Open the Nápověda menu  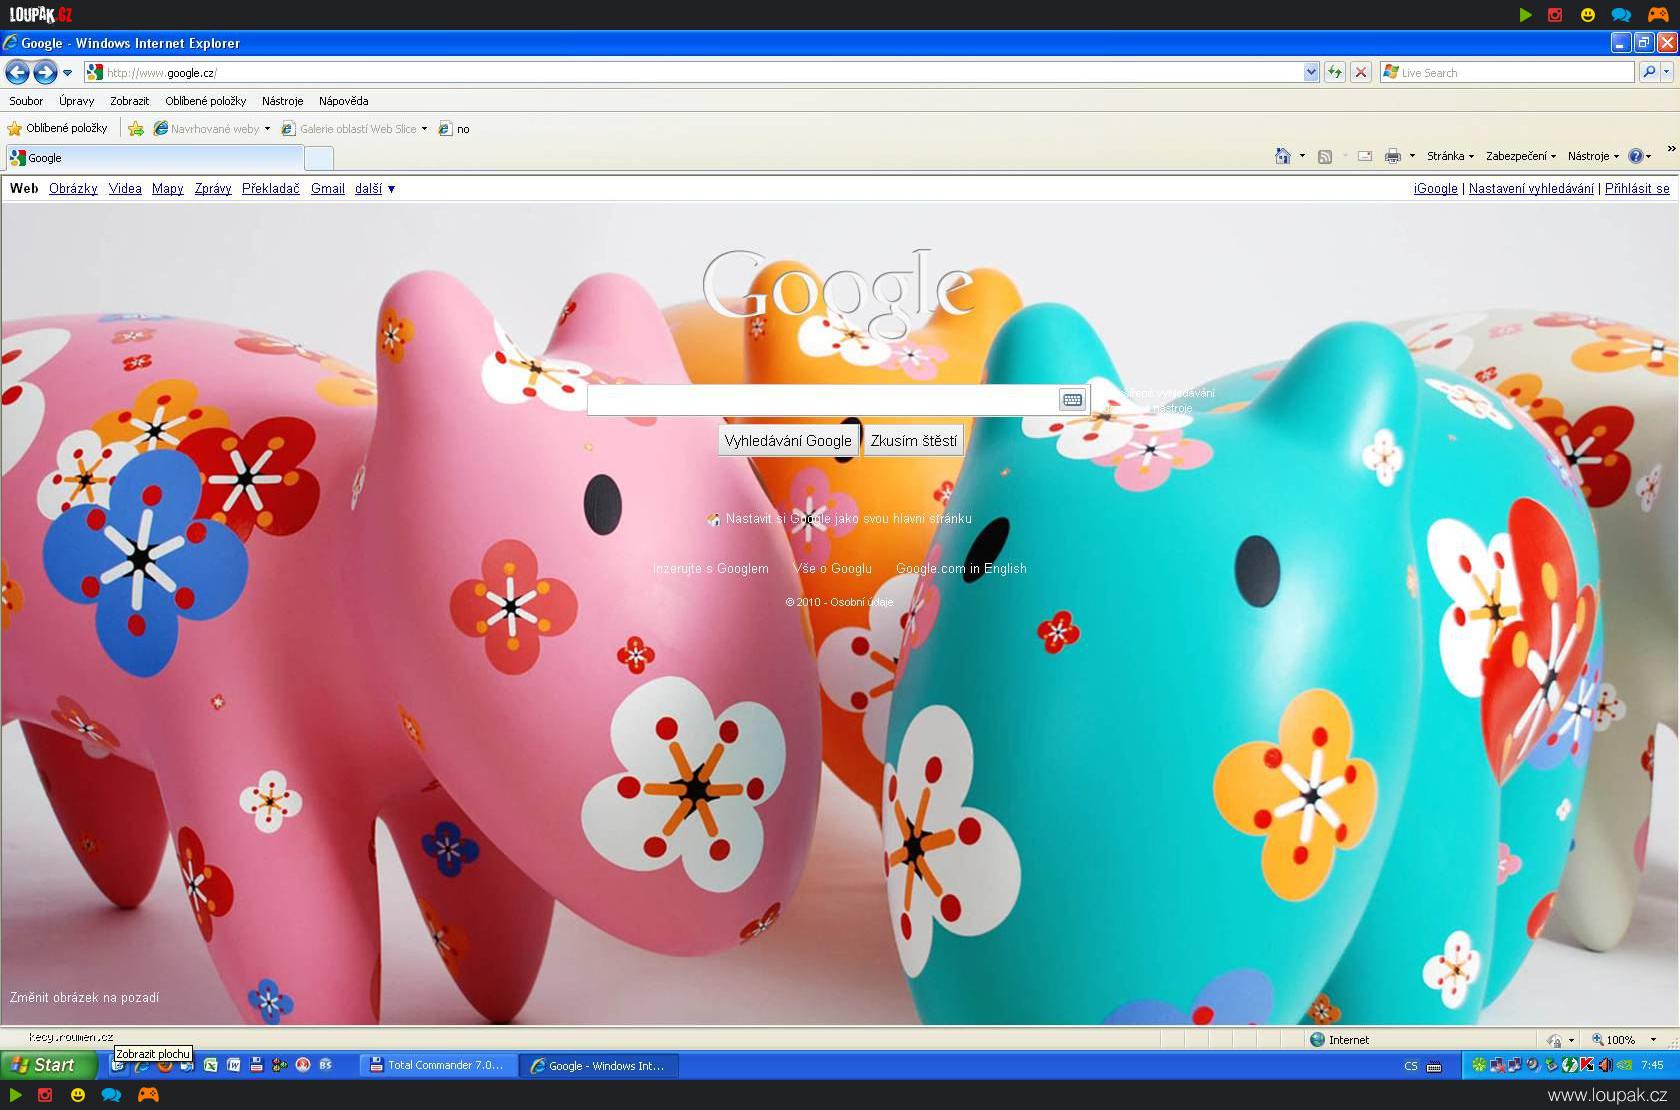pos(343,101)
